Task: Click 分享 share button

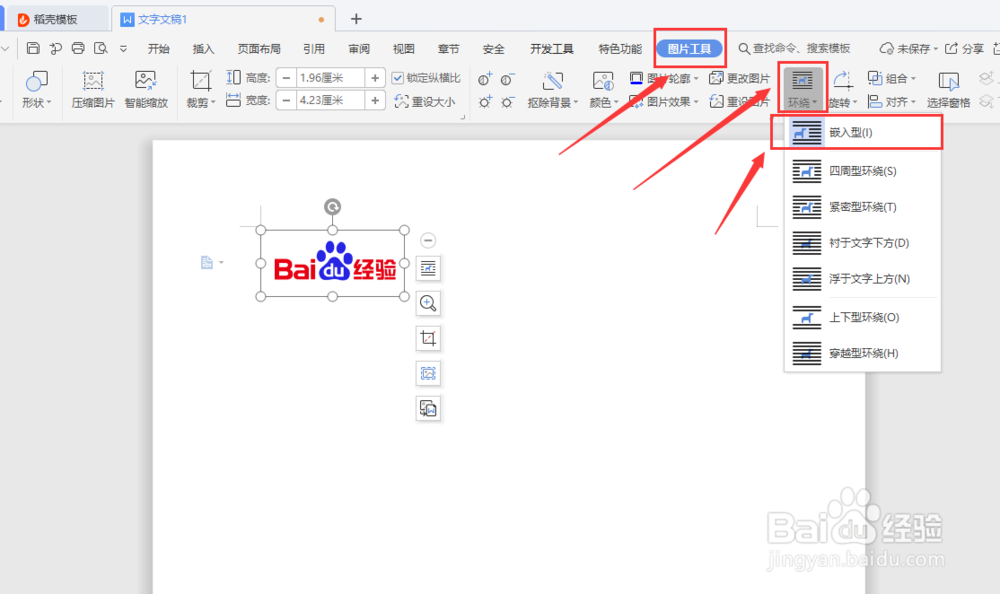Action: (x=965, y=48)
